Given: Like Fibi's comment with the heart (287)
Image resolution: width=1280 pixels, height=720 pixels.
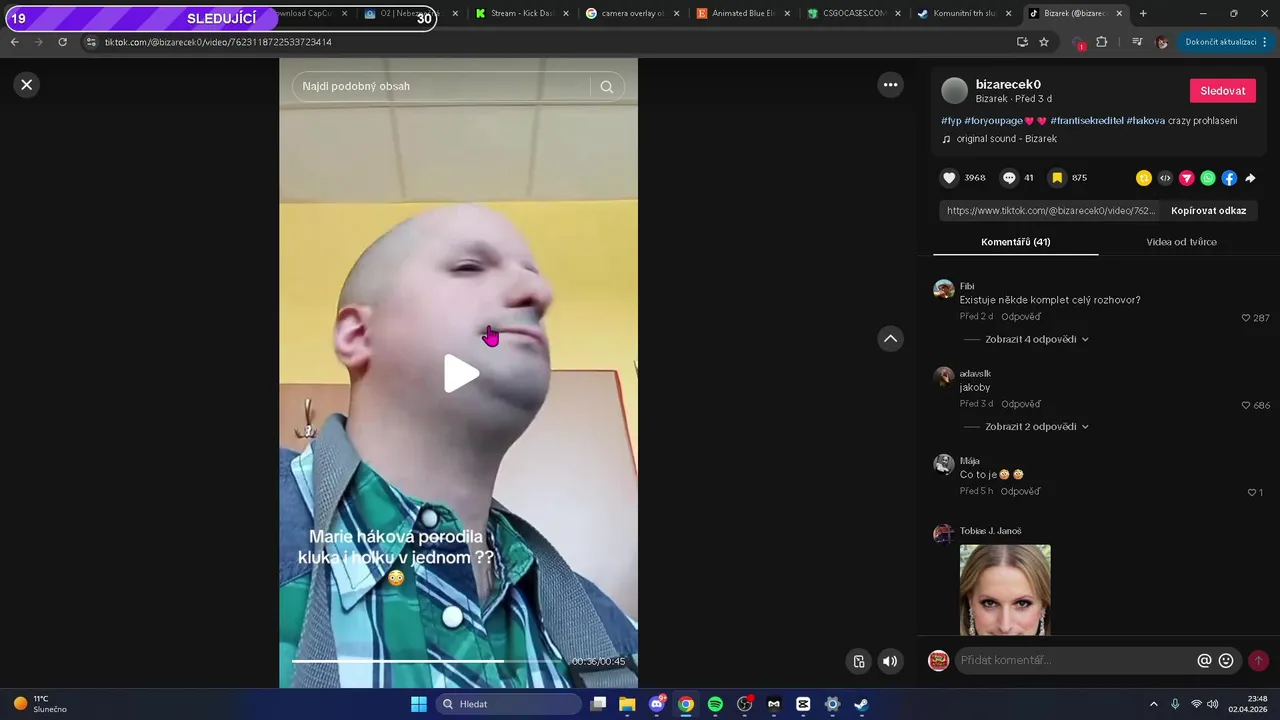Looking at the screenshot, I should 1246,318.
